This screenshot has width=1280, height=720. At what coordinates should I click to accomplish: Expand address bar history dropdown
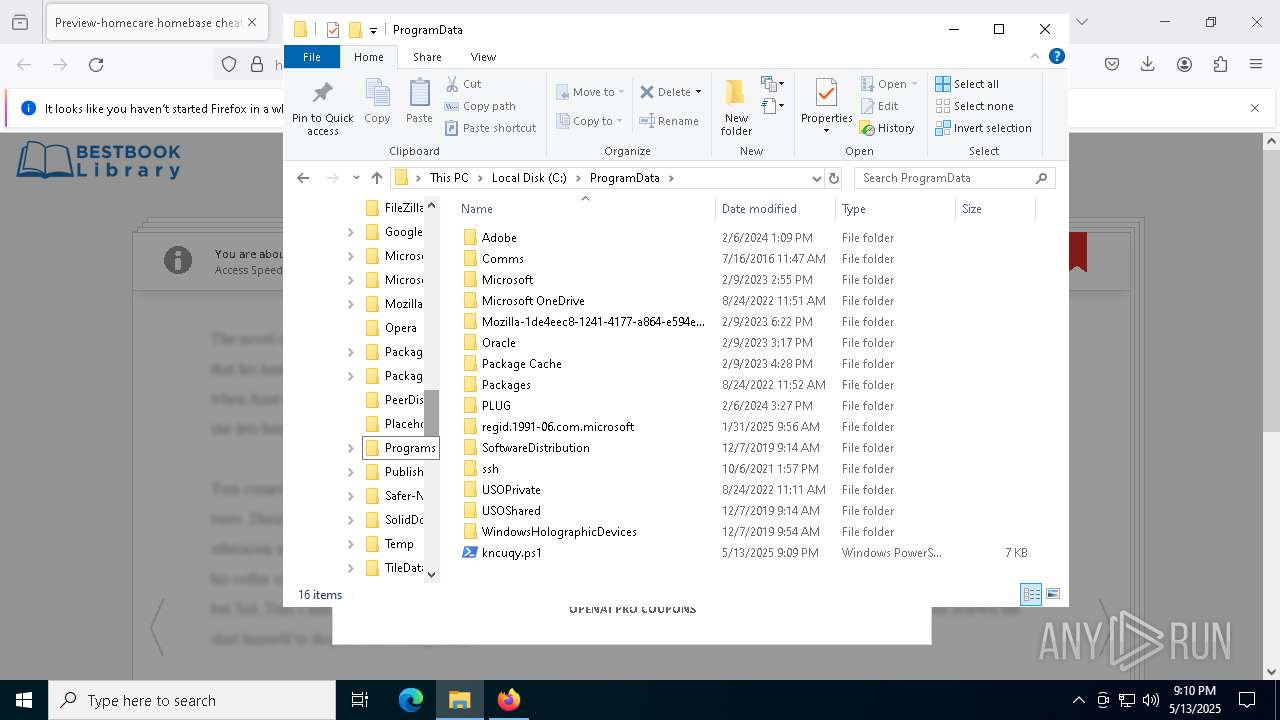click(816, 178)
